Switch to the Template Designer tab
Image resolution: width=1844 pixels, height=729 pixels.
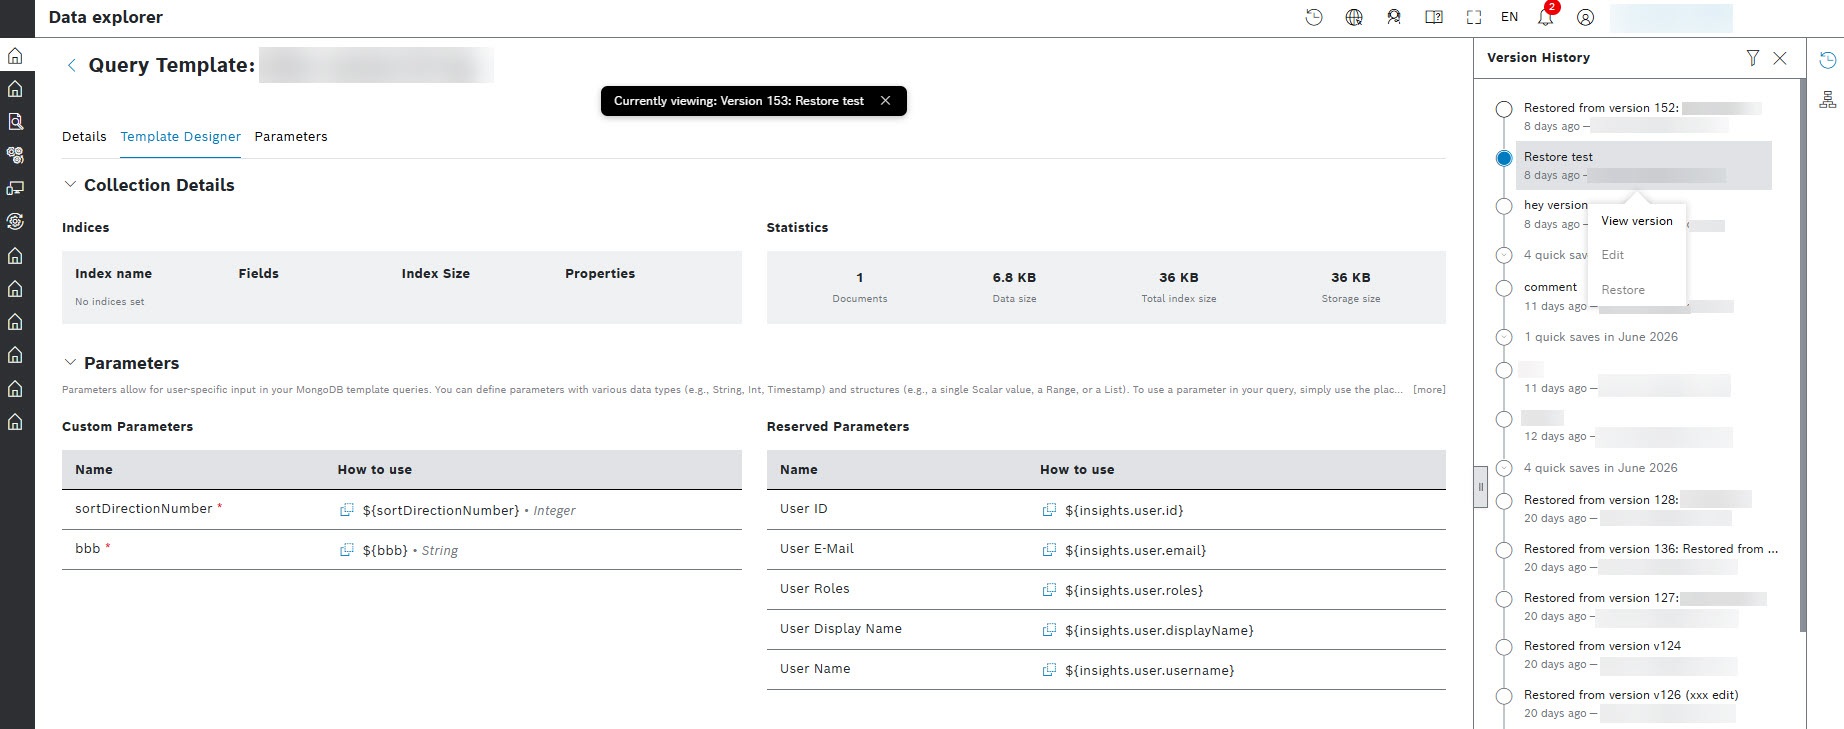(x=180, y=137)
